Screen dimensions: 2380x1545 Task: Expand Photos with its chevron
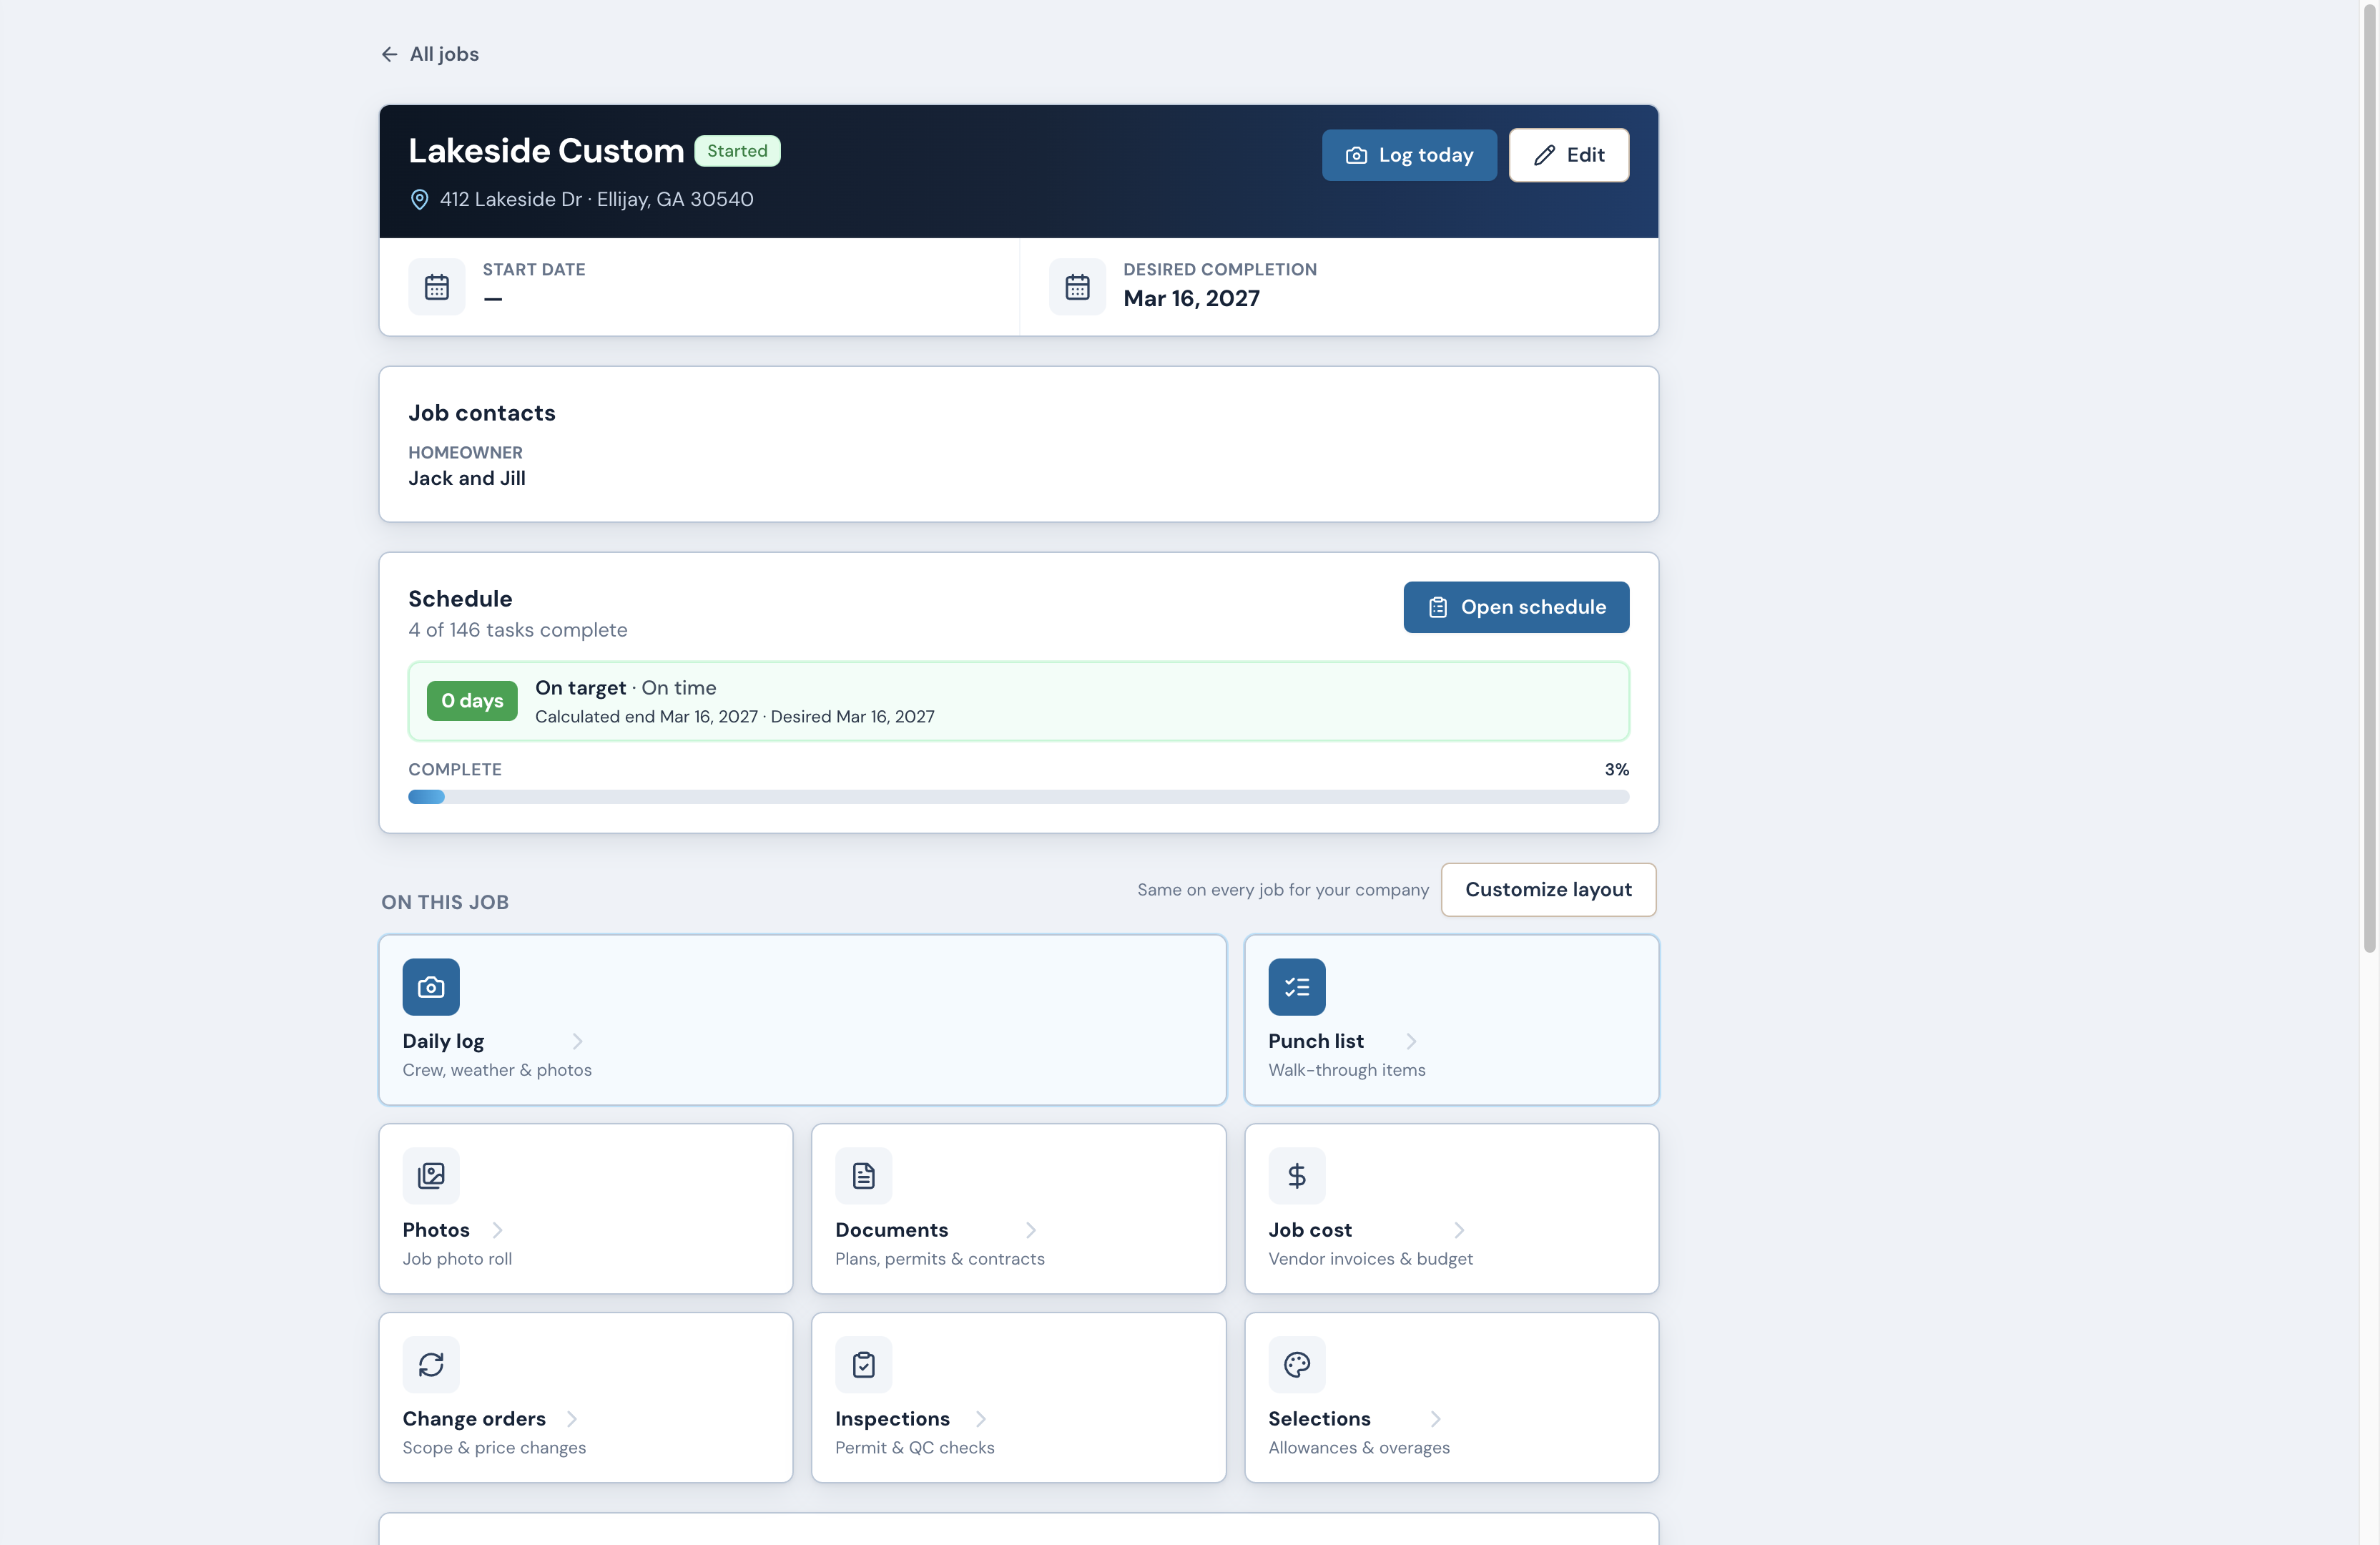(x=497, y=1230)
